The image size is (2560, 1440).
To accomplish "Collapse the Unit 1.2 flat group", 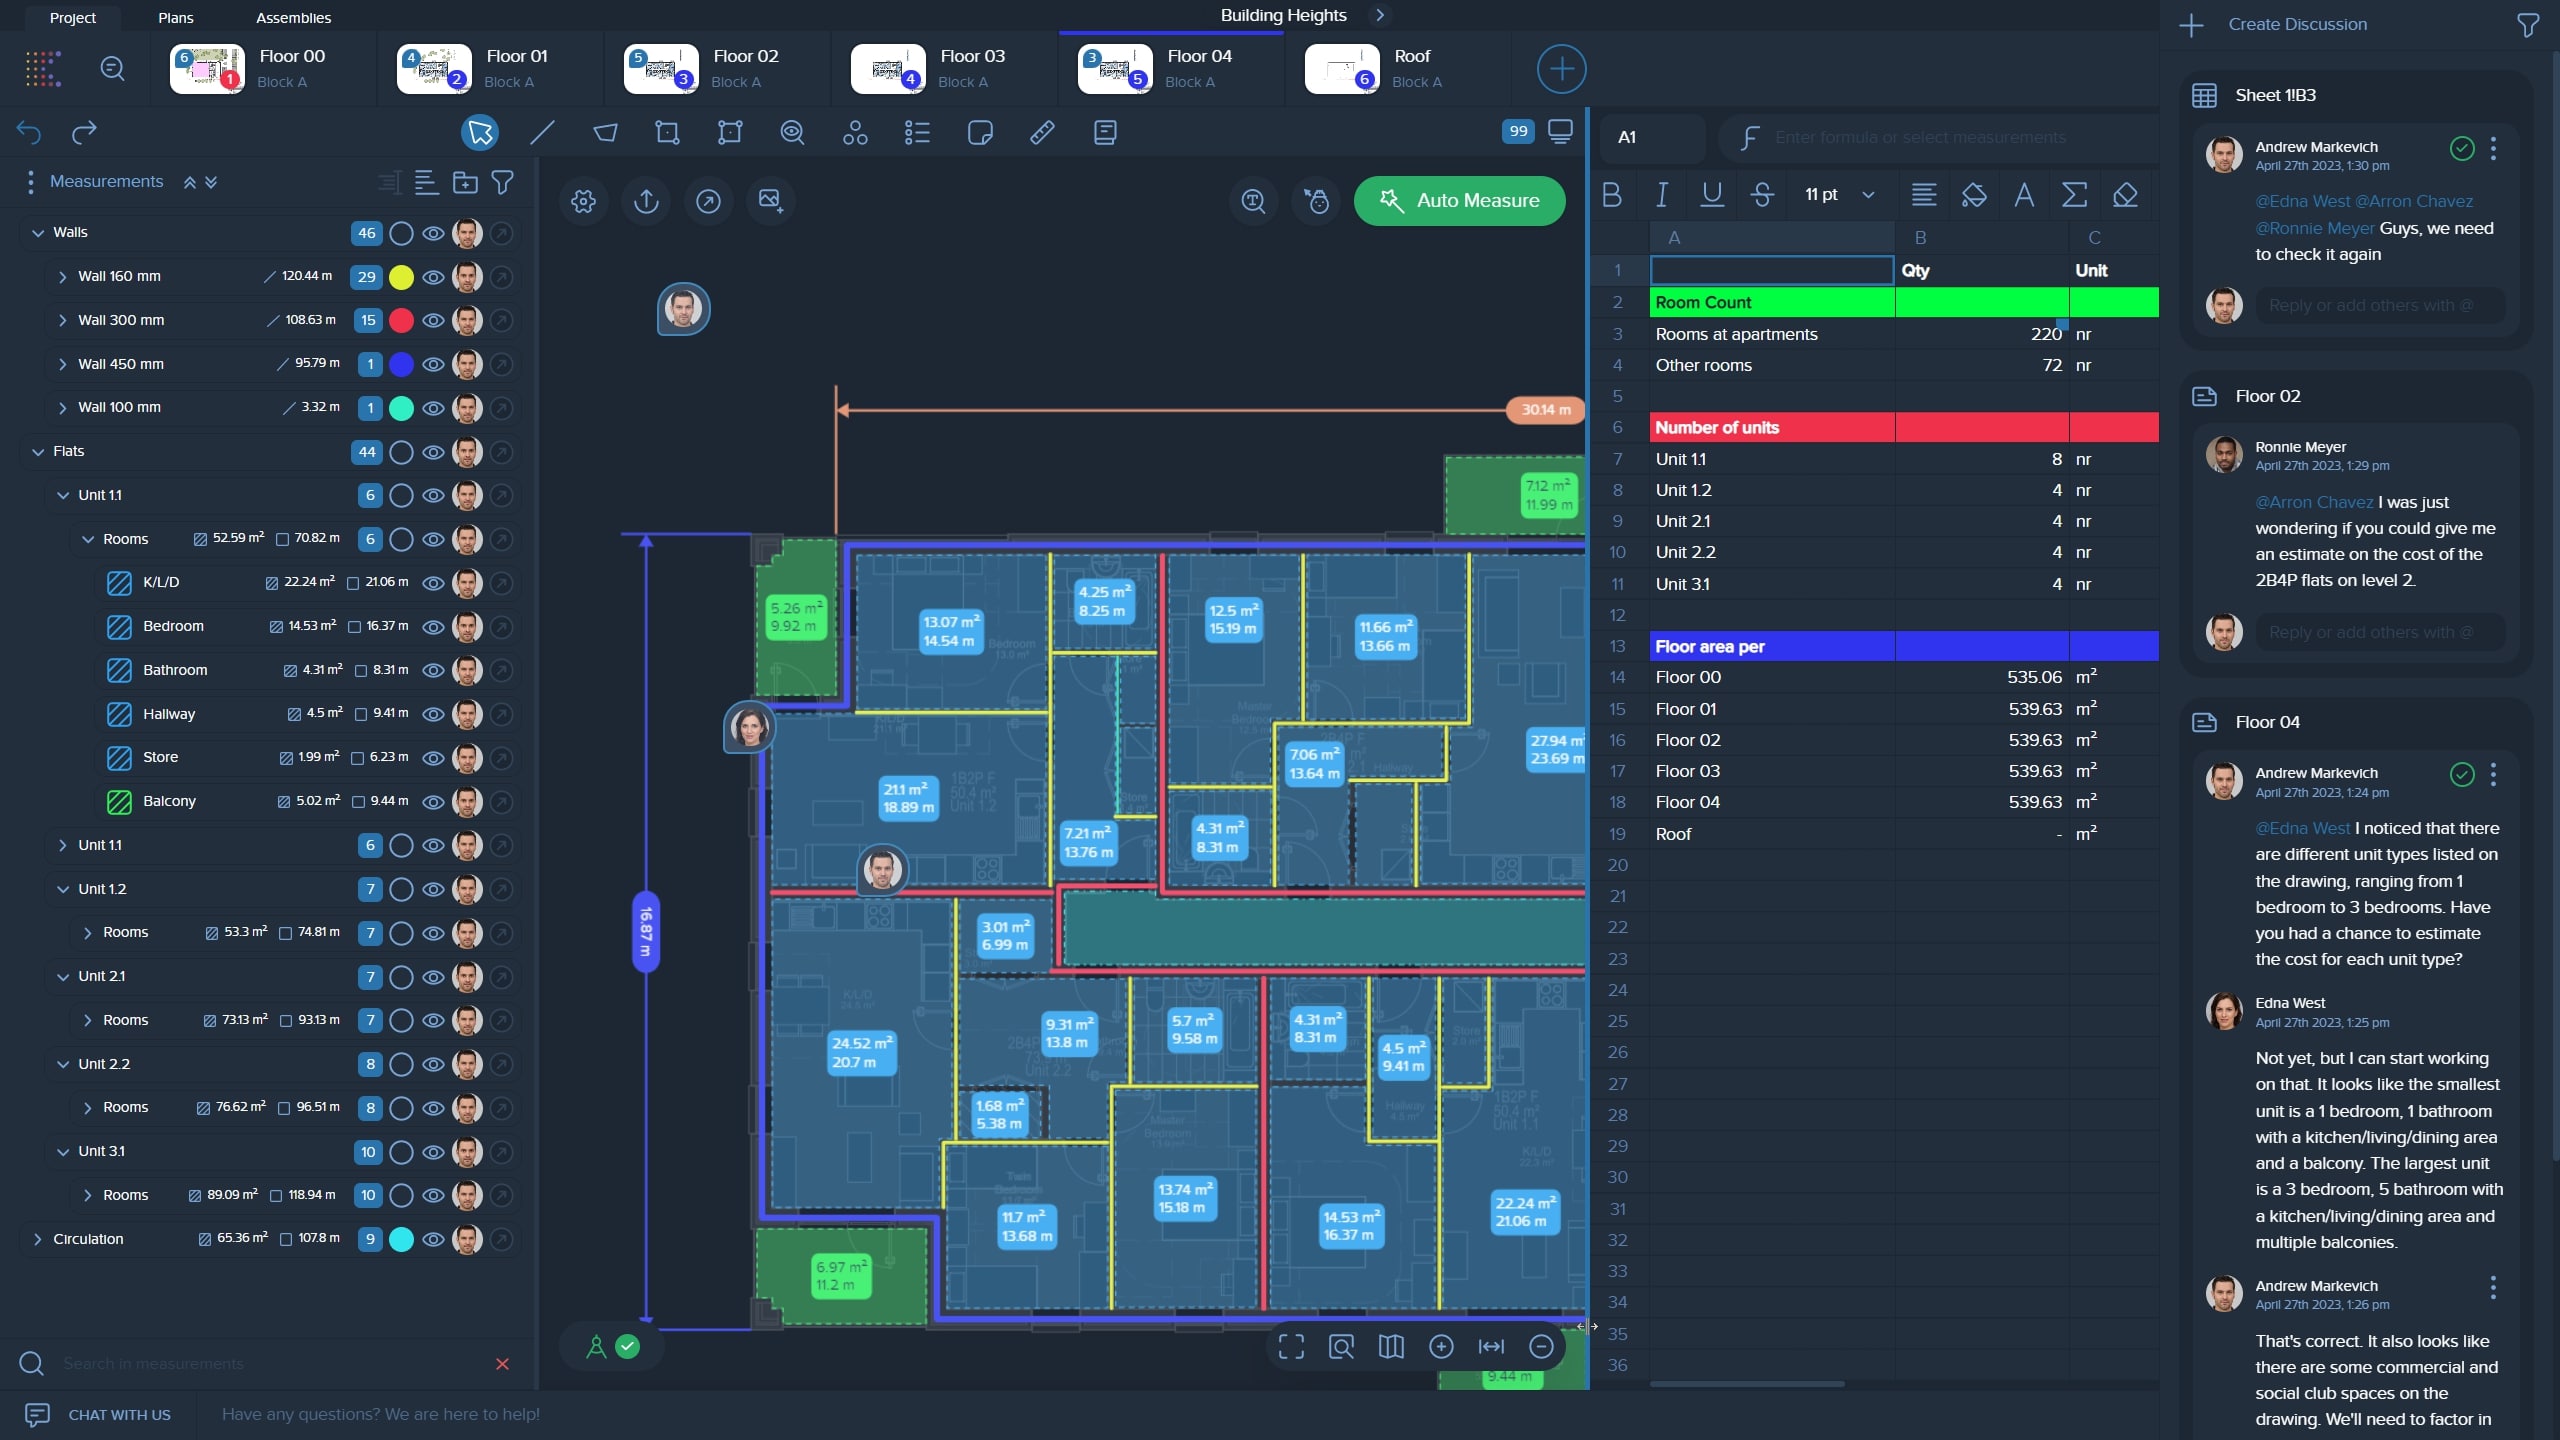I will pos(61,889).
